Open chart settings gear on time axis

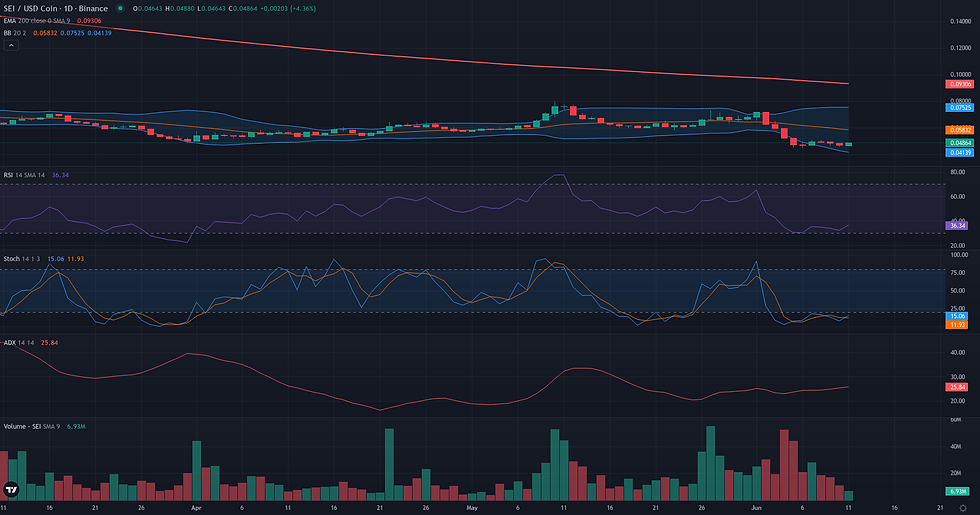click(963, 508)
